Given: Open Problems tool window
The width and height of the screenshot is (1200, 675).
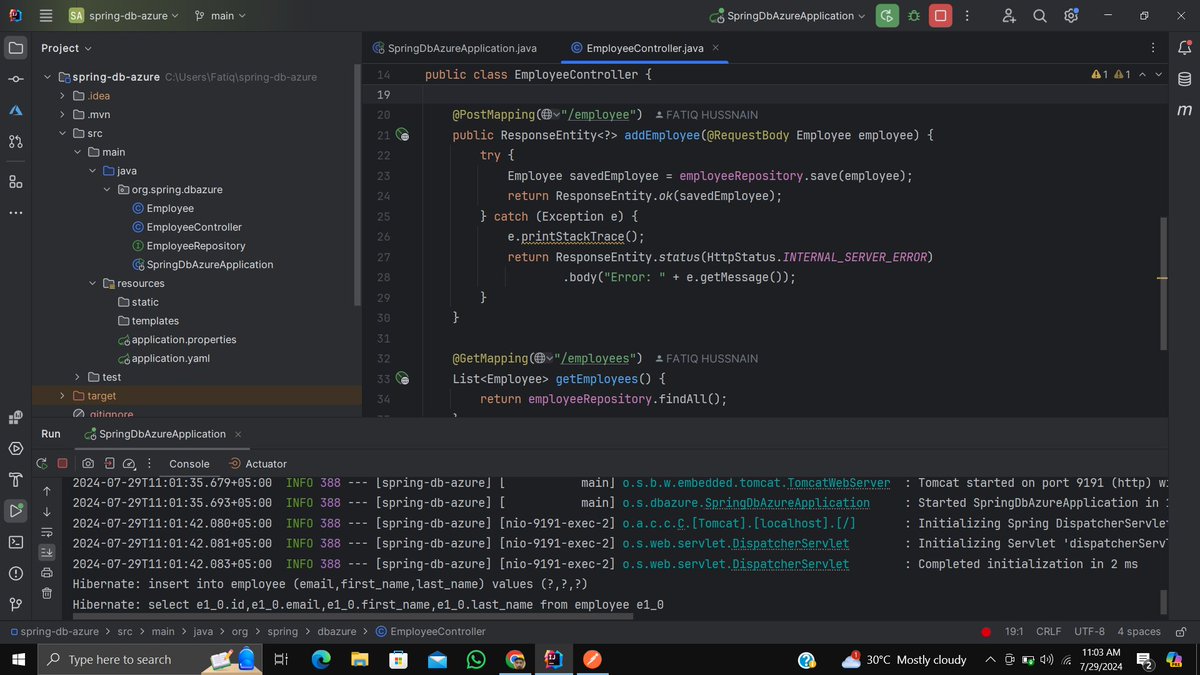Looking at the screenshot, I should (16, 573).
